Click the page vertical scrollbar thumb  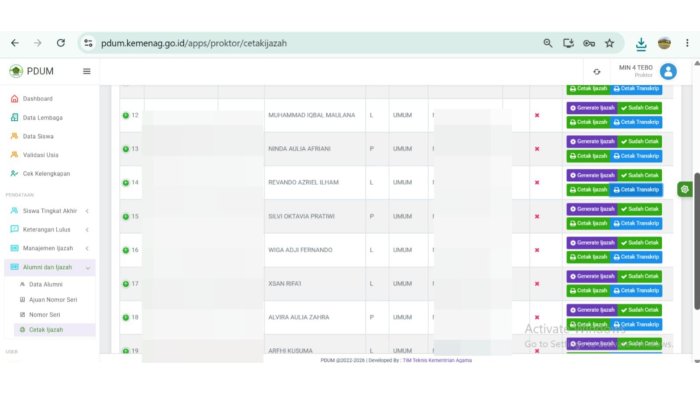(696, 241)
